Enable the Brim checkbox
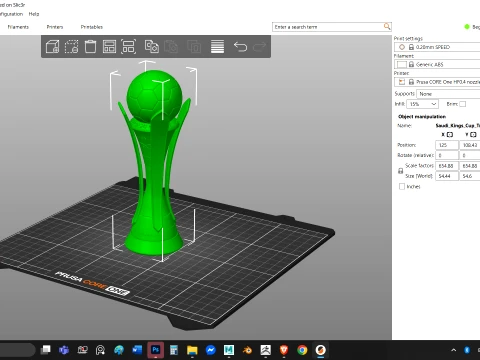 pyautogui.click(x=463, y=104)
